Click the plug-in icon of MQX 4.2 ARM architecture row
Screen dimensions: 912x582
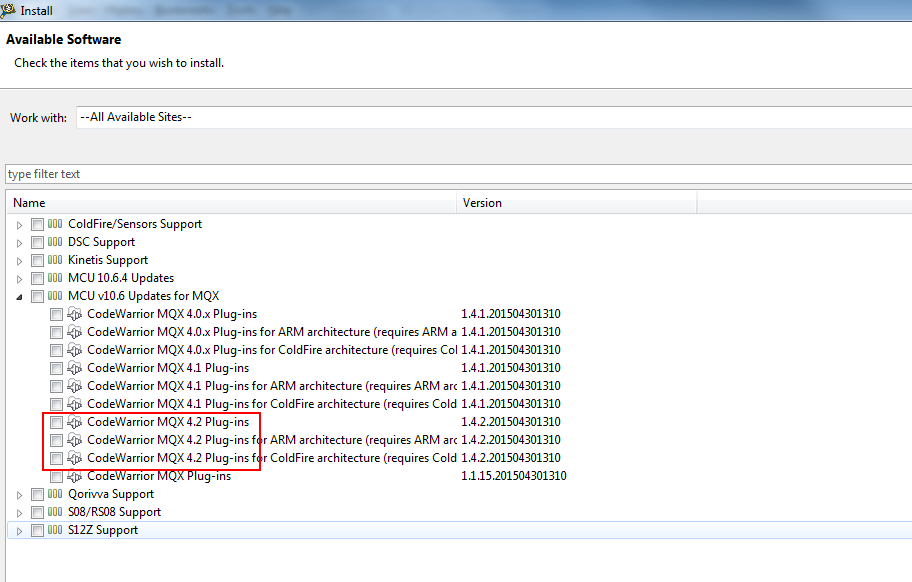tap(74, 440)
